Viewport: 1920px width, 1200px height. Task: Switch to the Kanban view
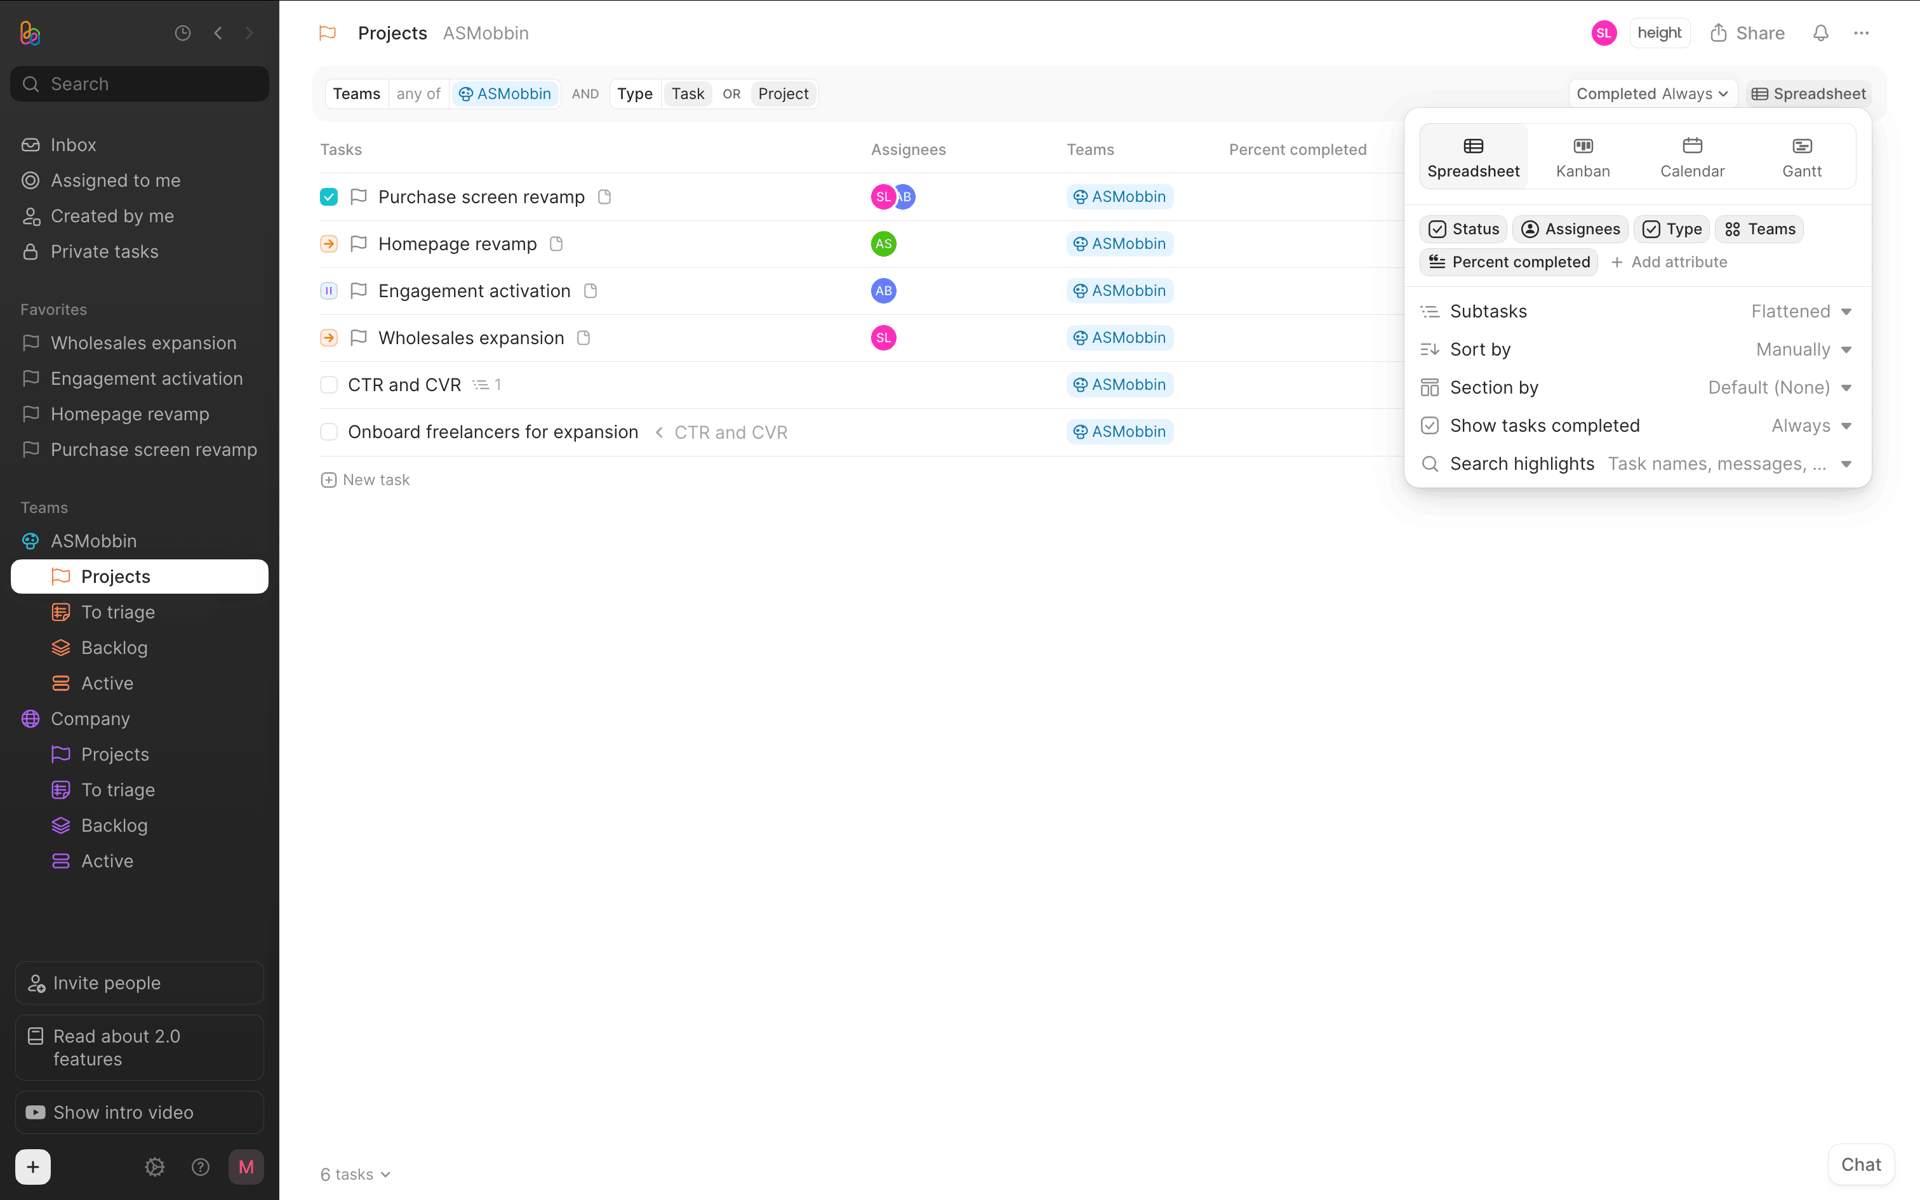tap(1583, 157)
